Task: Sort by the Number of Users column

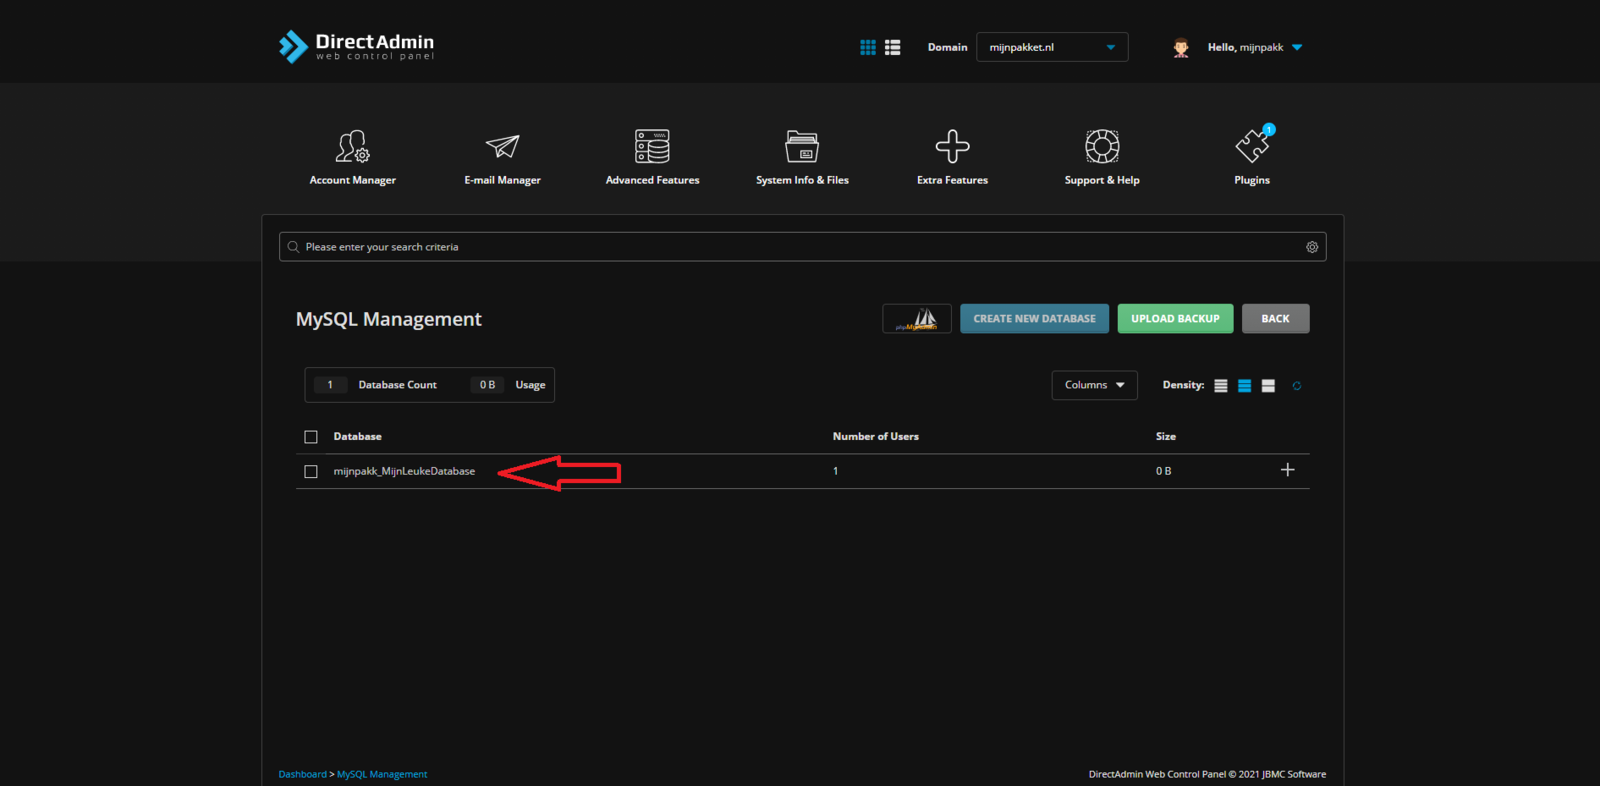Action: pos(875,437)
